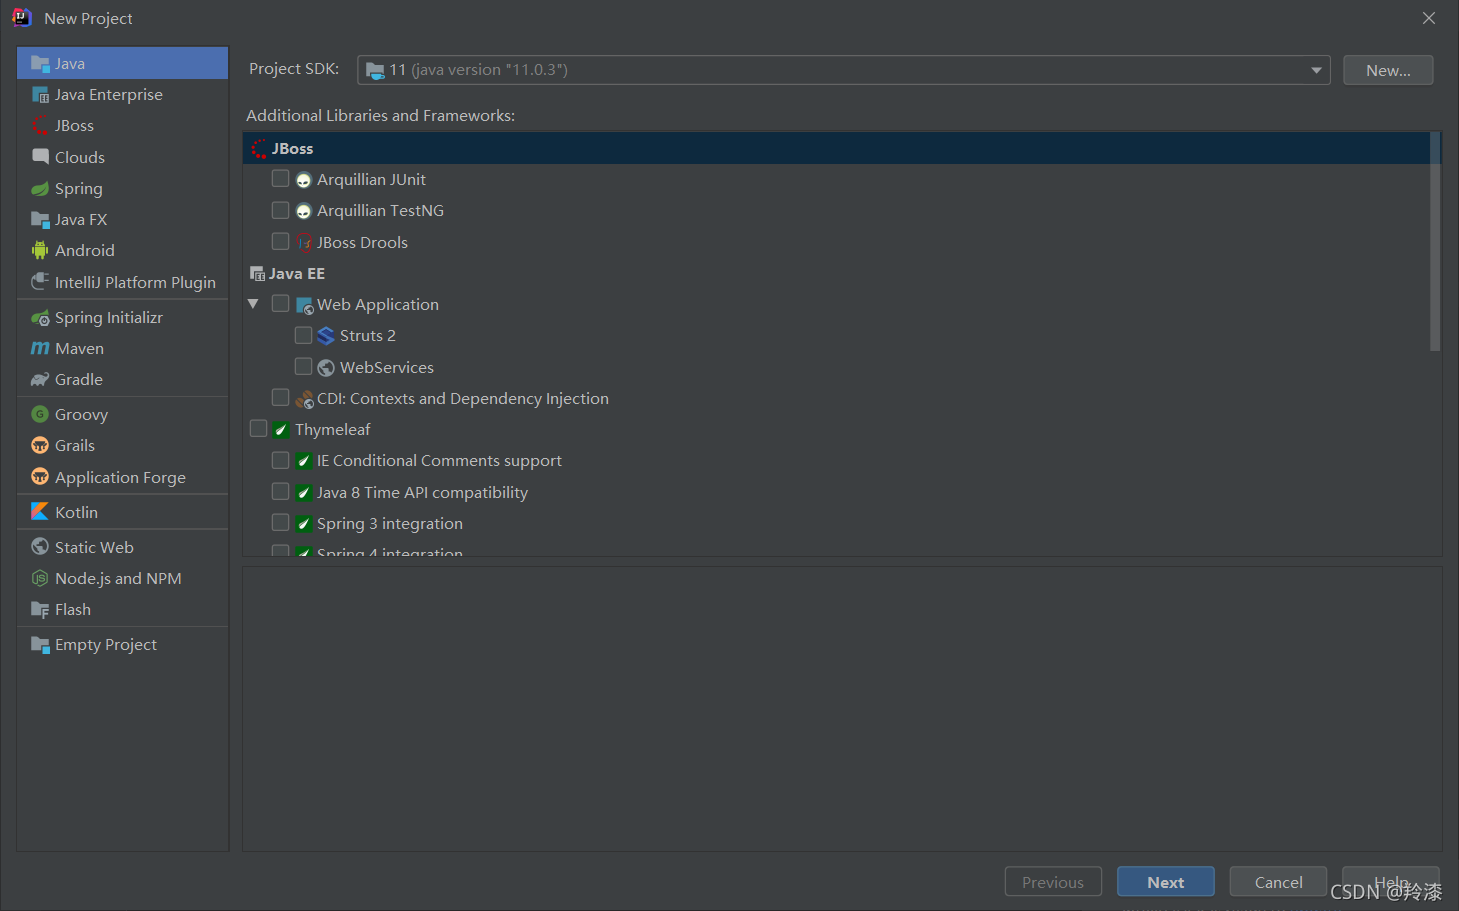This screenshot has width=1459, height=911.
Task: Click the Clouds icon in sidebar
Action: coord(40,157)
